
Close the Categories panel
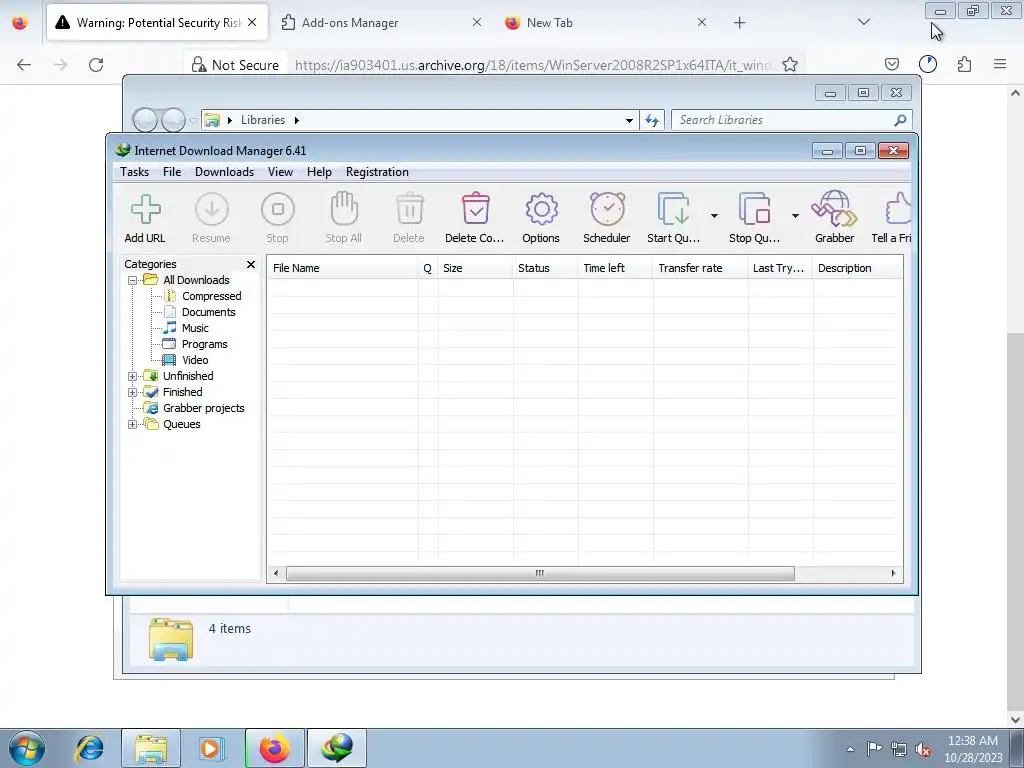click(251, 264)
